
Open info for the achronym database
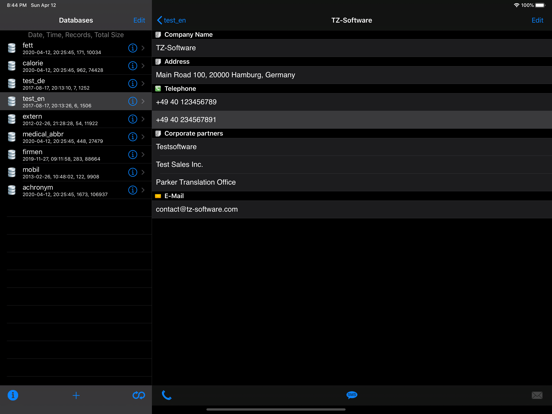pos(132,190)
